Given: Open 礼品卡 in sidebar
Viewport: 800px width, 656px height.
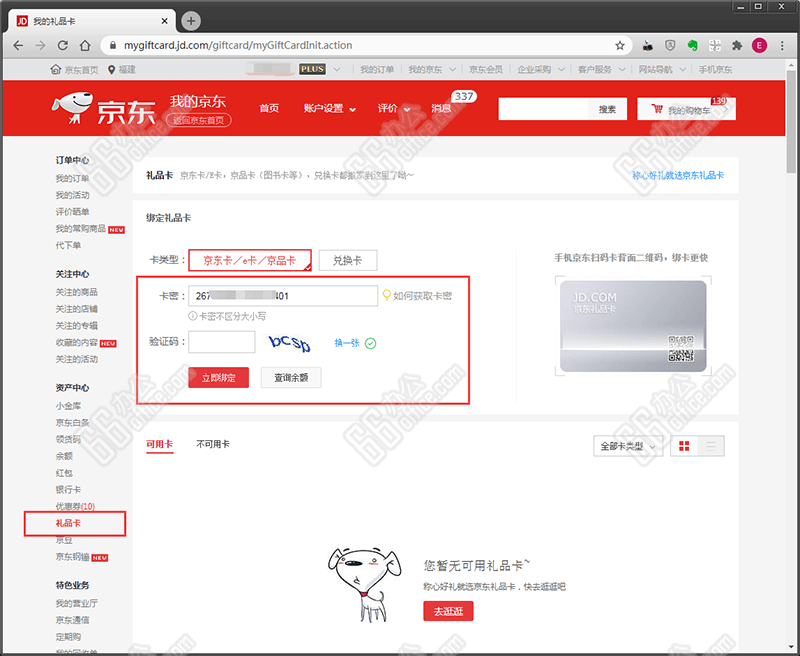Looking at the screenshot, I should (68, 523).
